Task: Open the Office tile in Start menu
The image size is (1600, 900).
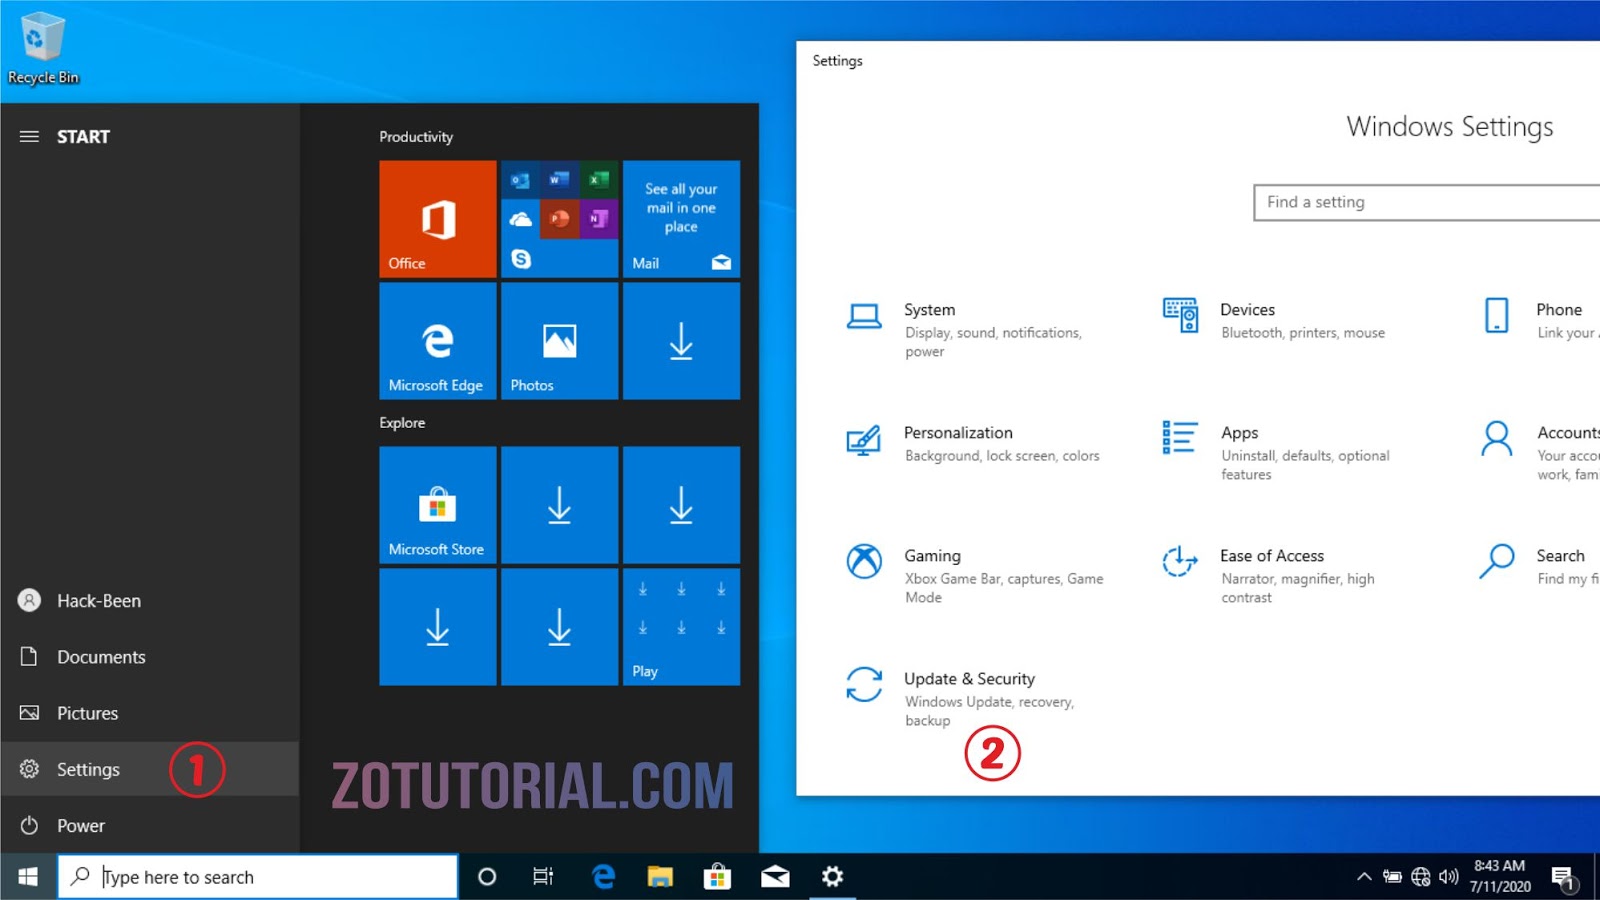Action: [438, 219]
